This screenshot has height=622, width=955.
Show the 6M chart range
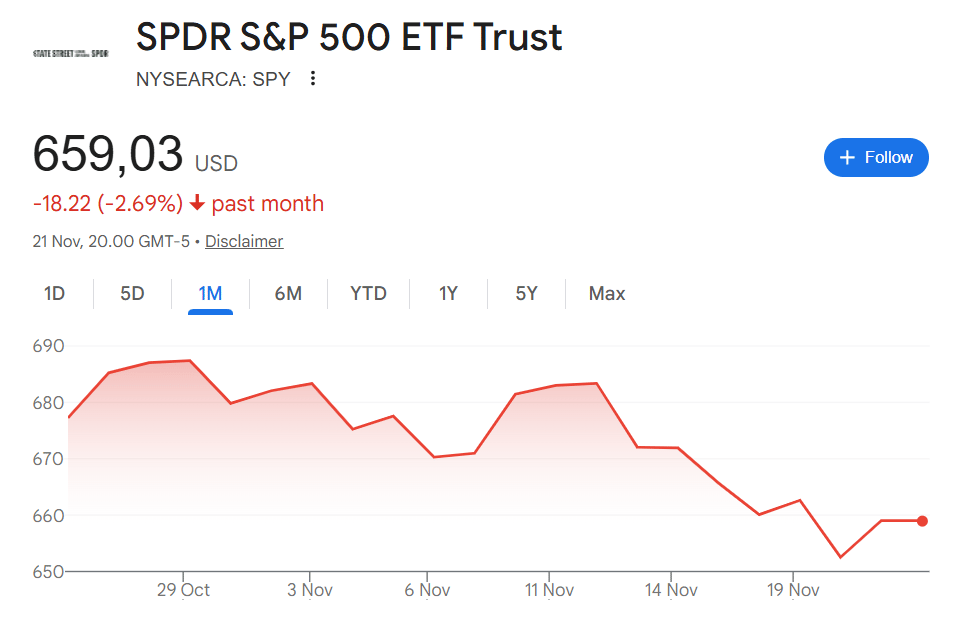coord(288,293)
